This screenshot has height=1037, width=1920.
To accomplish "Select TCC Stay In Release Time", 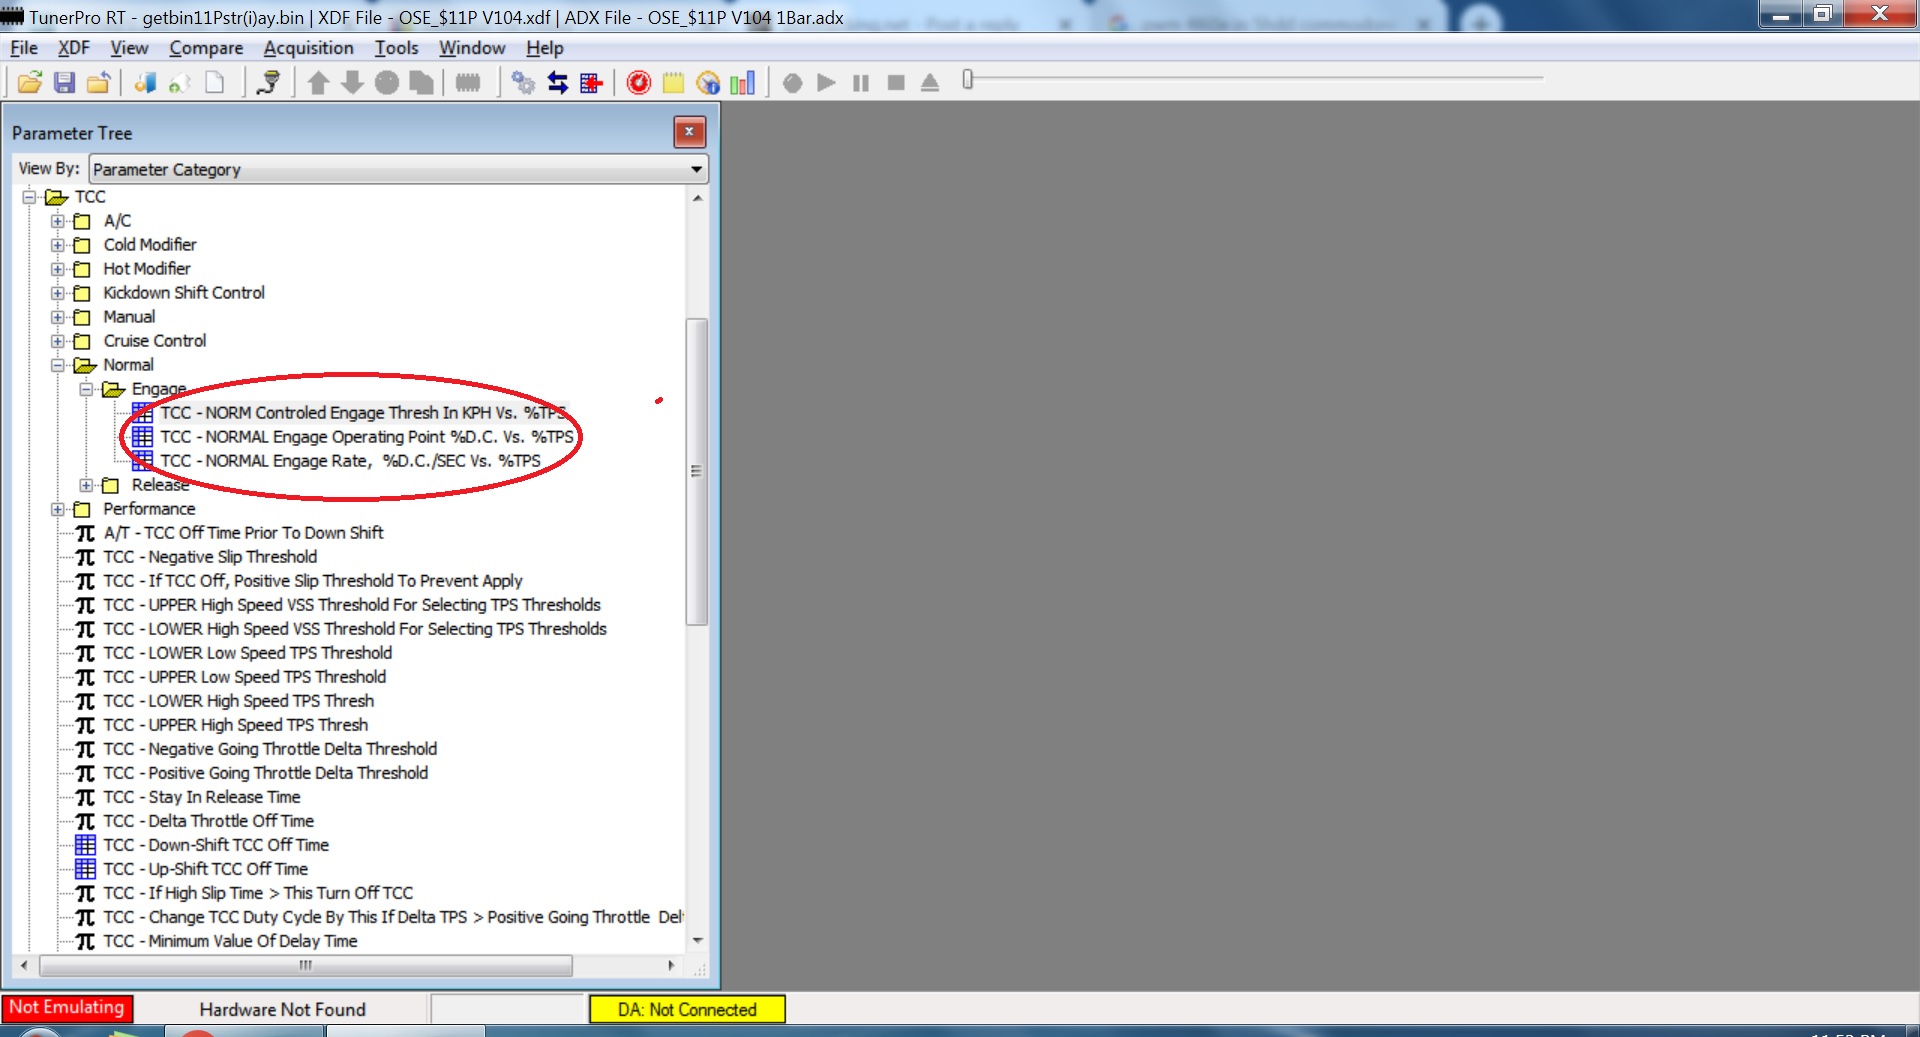I will [x=202, y=797].
